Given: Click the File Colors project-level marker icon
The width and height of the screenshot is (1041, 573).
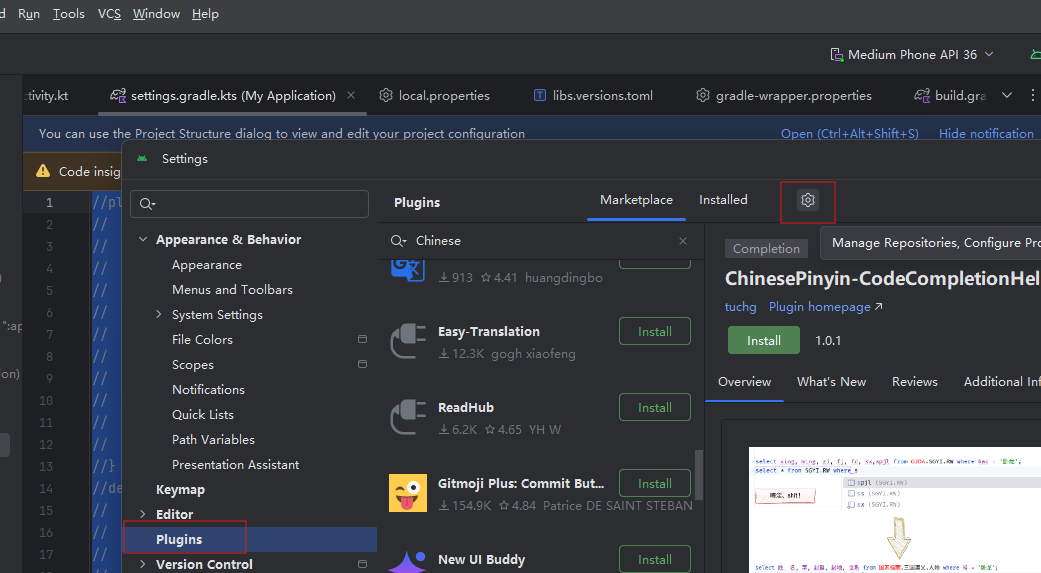Looking at the screenshot, I should click(x=362, y=339).
